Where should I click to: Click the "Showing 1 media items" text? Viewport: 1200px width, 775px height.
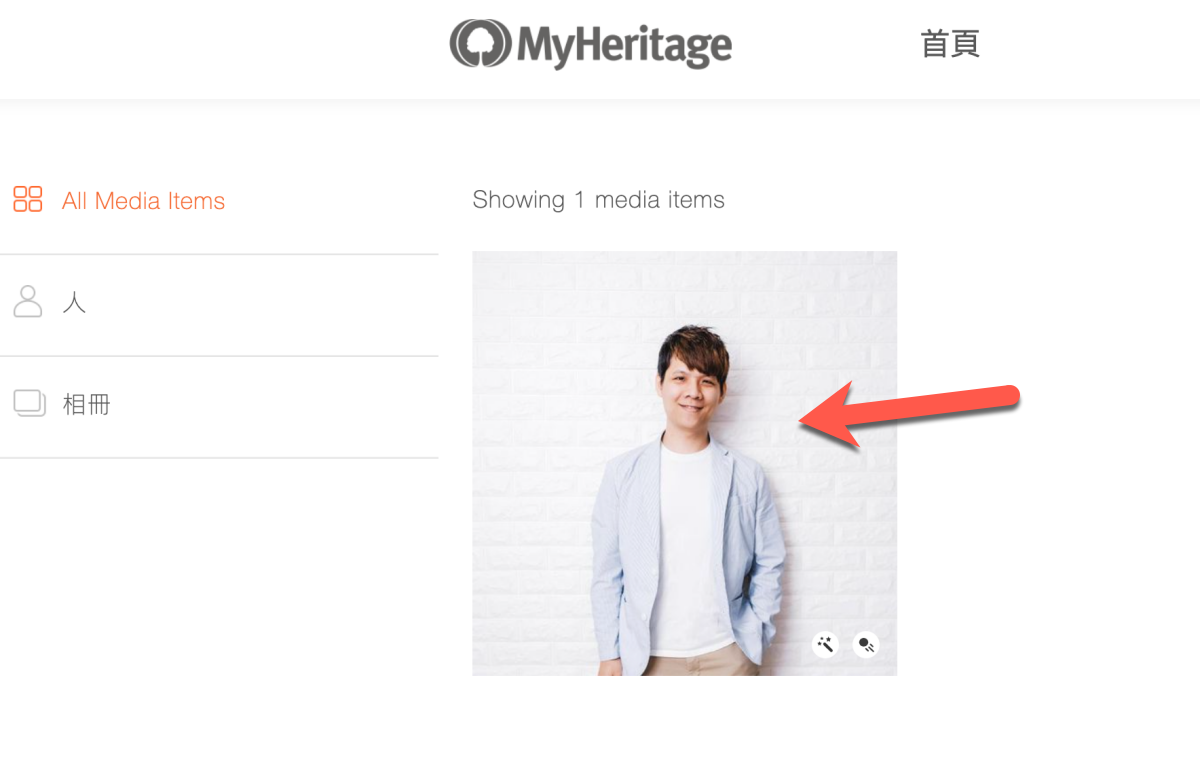coord(598,200)
